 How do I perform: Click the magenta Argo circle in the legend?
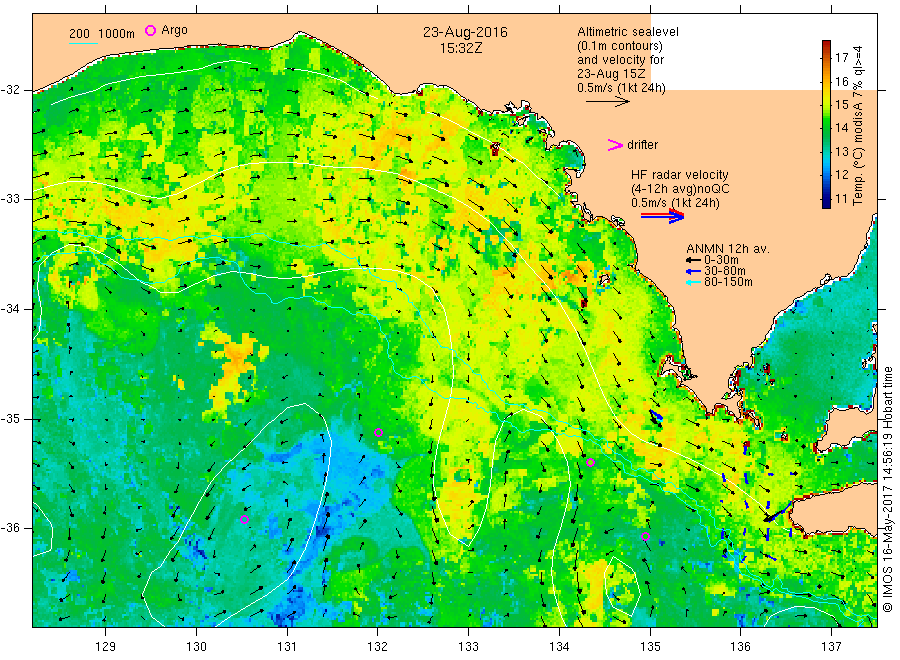150,30
